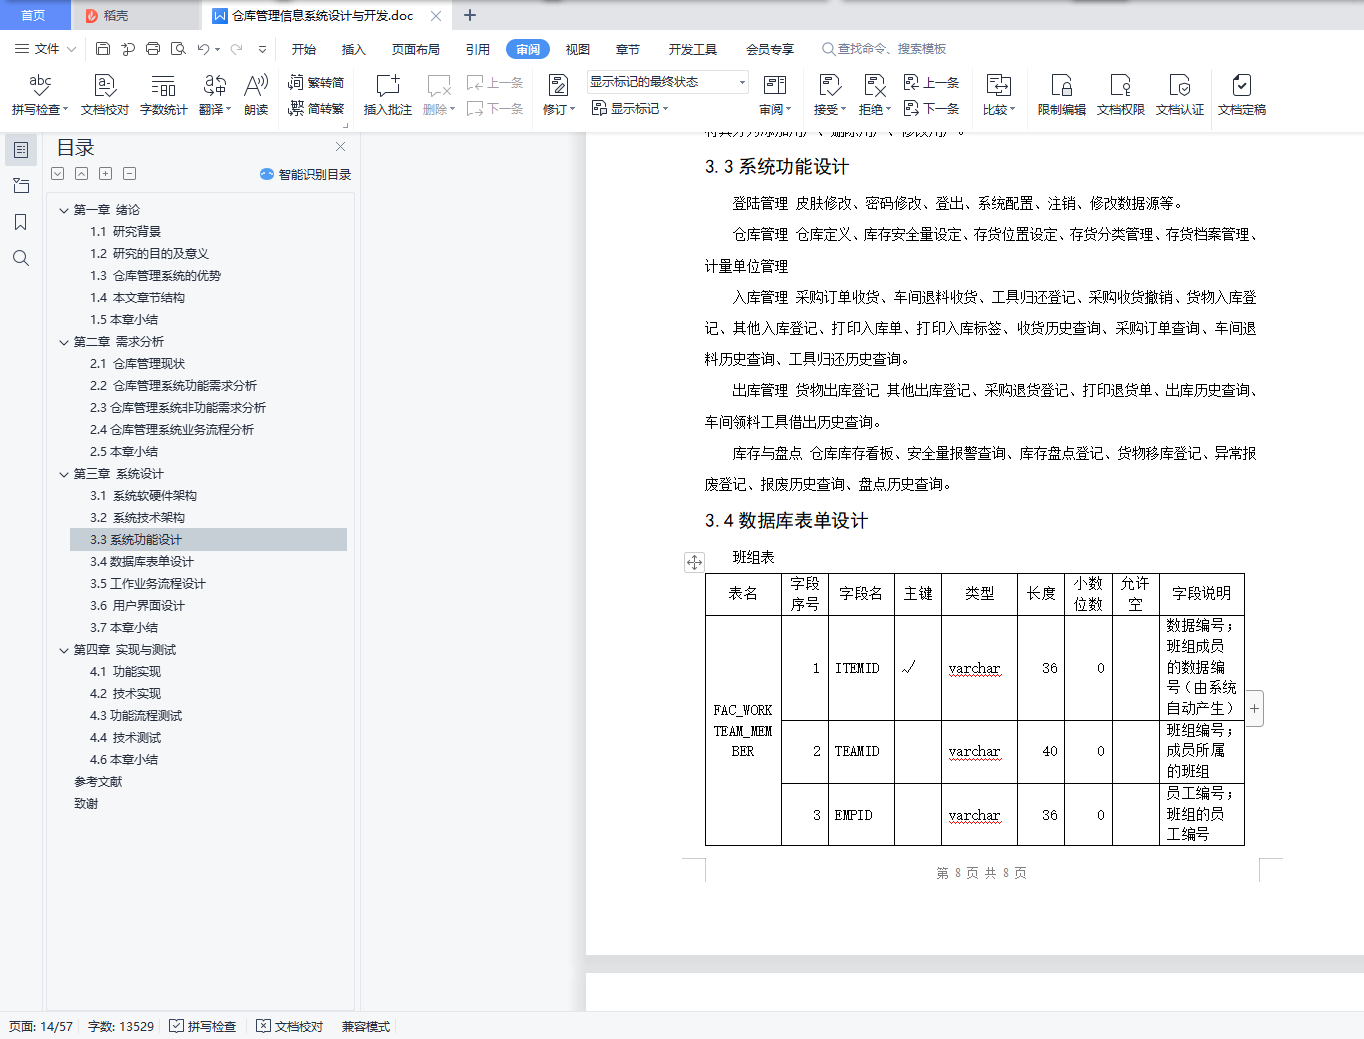Open the 会员专享 ribbon tab
Viewport: 1364px width, 1039px height.
(x=770, y=49)
